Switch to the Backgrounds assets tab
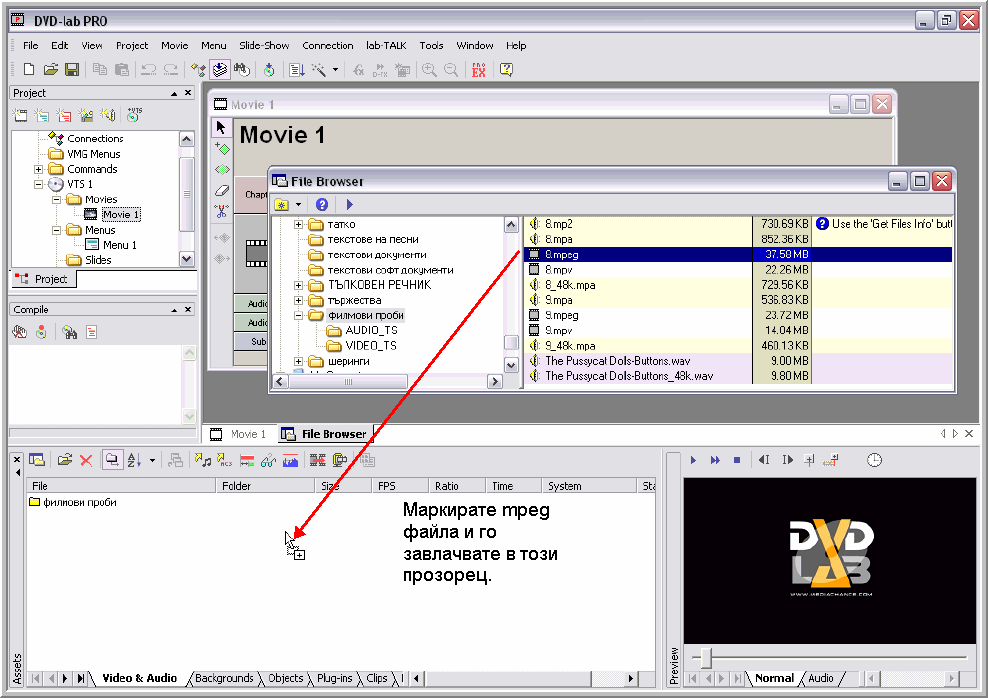 coord(224,678)
